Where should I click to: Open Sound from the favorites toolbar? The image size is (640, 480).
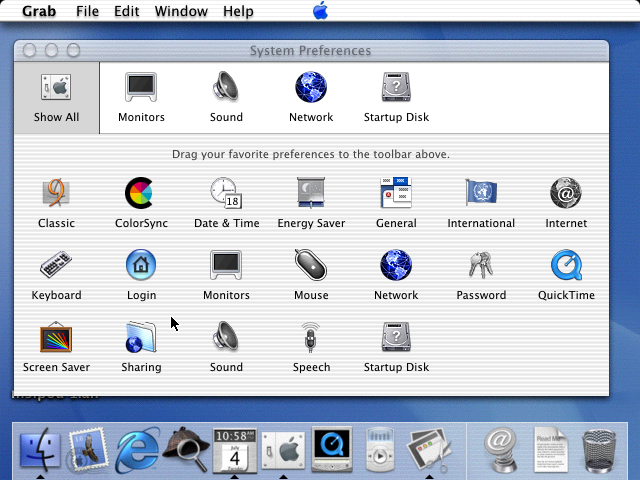(226, 98)
